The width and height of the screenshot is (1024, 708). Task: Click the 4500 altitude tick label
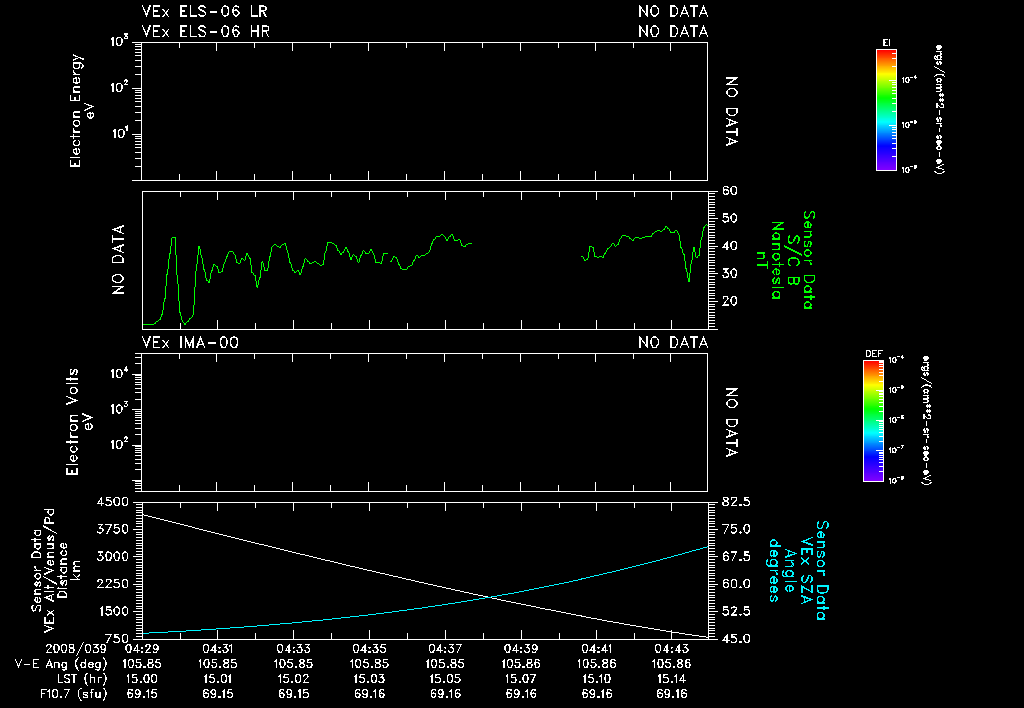[x=112, y=502]
